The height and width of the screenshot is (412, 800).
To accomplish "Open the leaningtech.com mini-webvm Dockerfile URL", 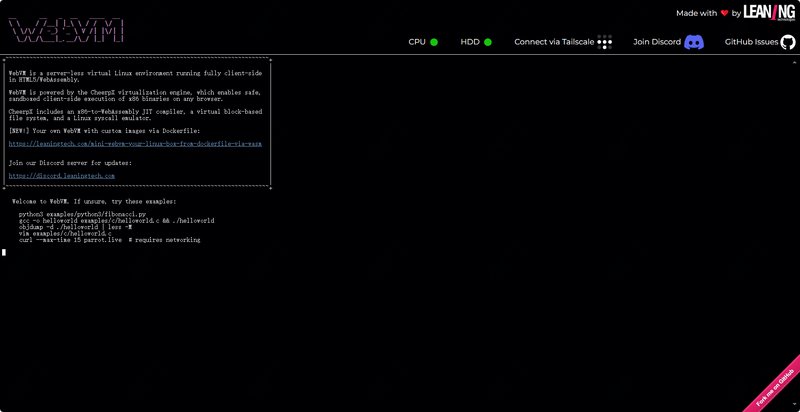I will tap(135, 144).
